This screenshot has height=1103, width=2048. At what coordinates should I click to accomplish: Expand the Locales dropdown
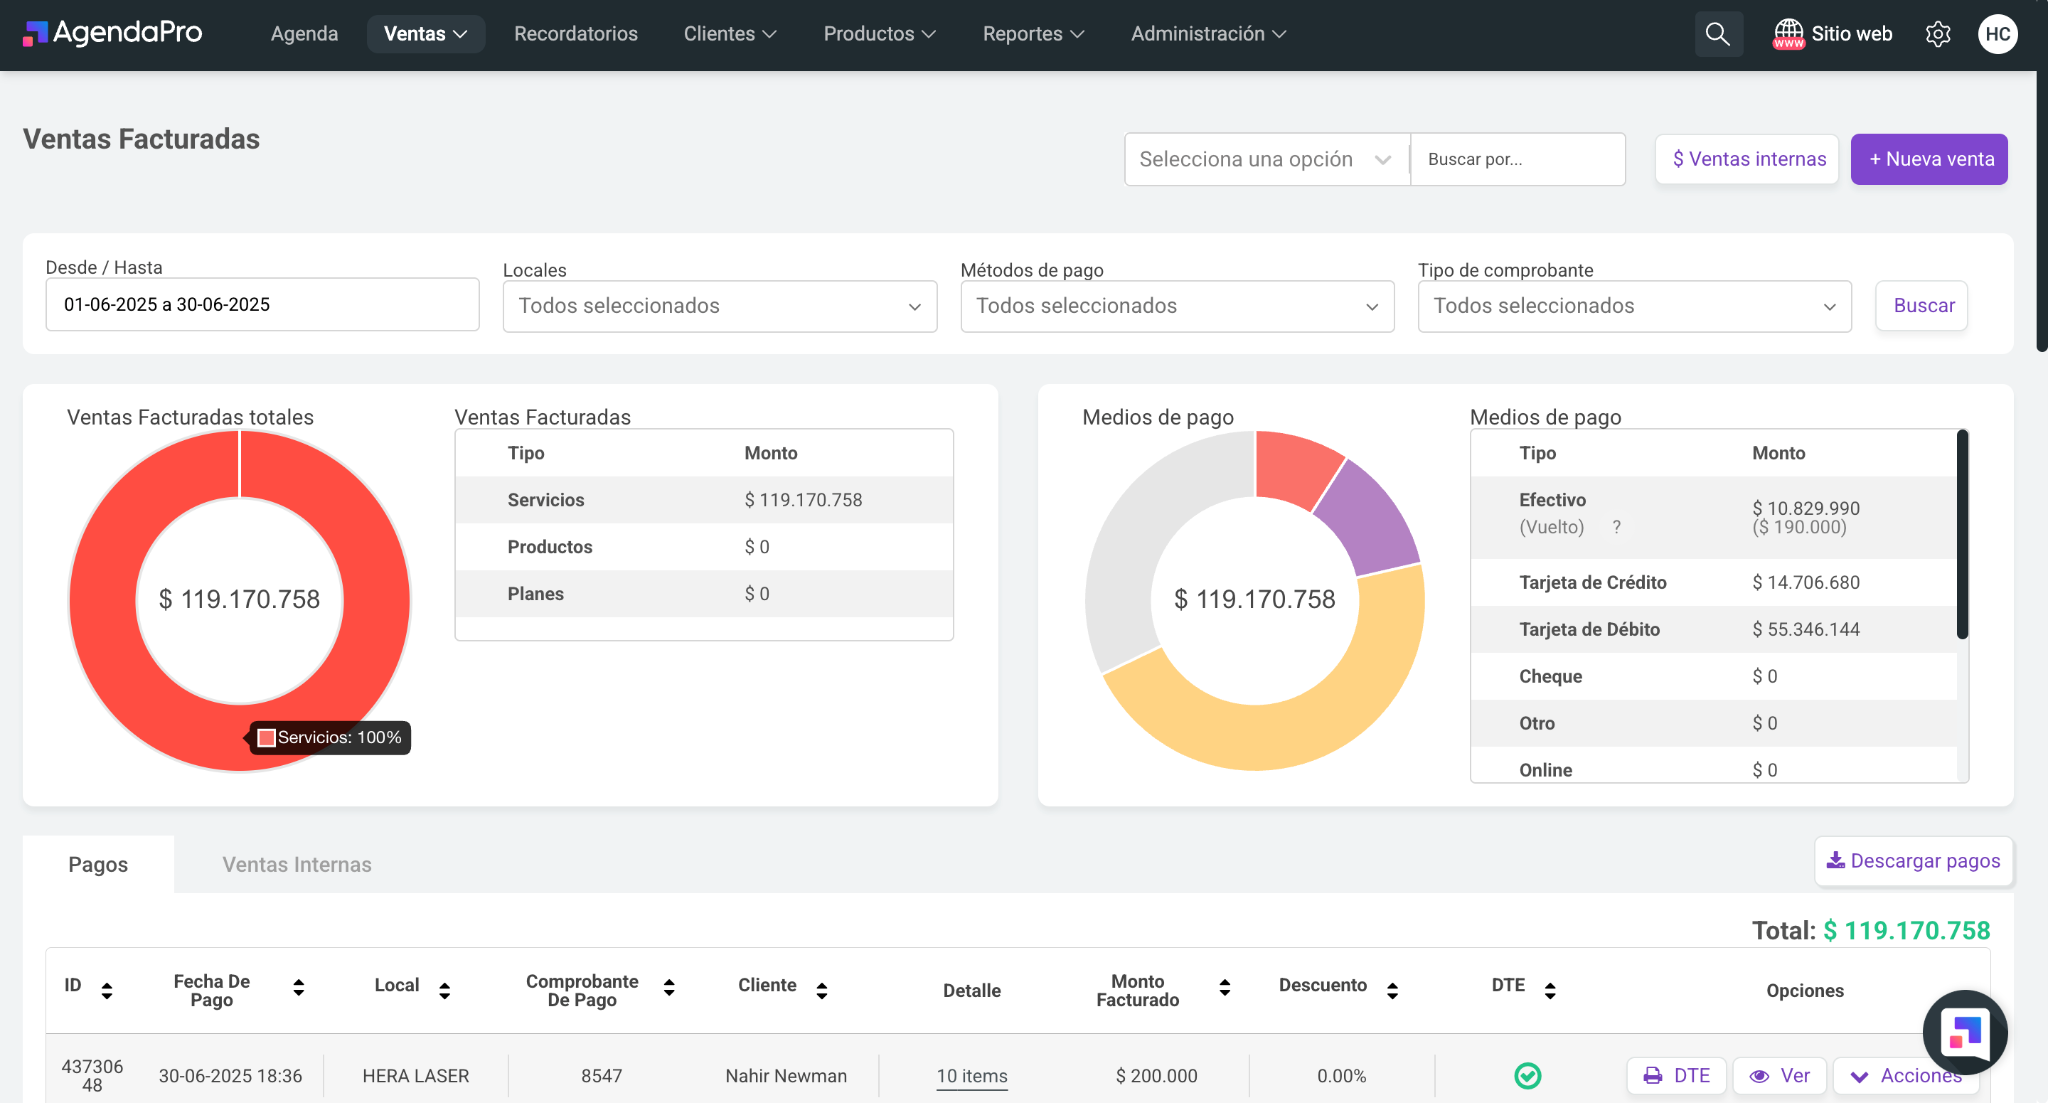coord(719,306)
